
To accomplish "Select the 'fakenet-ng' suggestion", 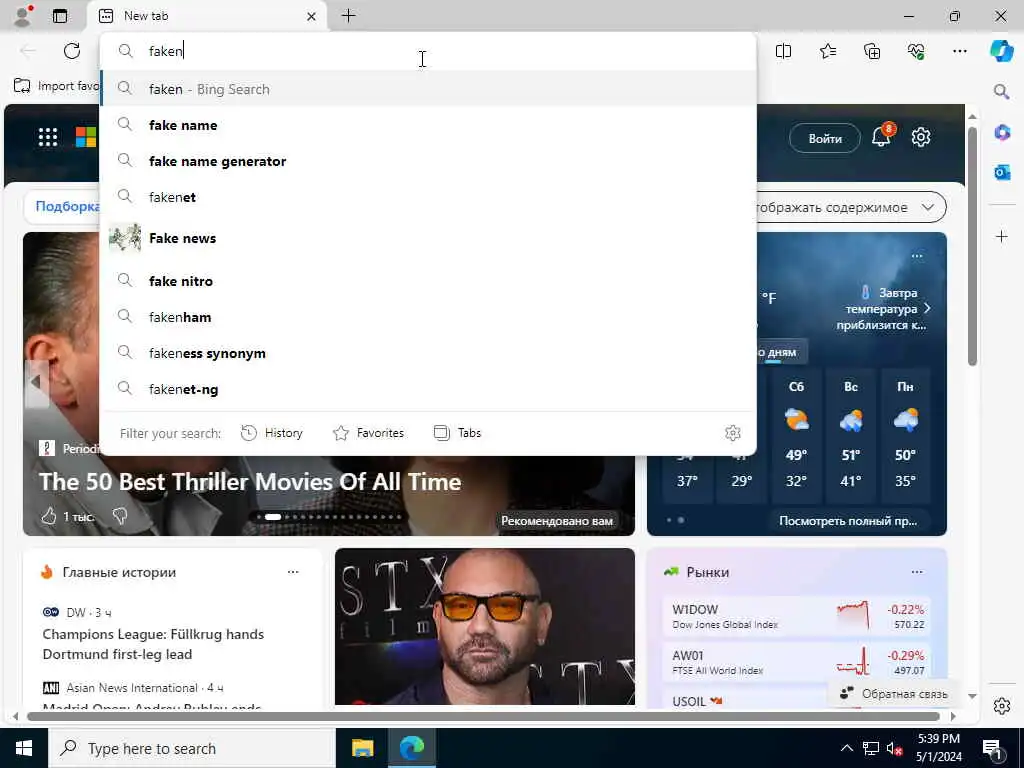I will click(x=428, y=389).
